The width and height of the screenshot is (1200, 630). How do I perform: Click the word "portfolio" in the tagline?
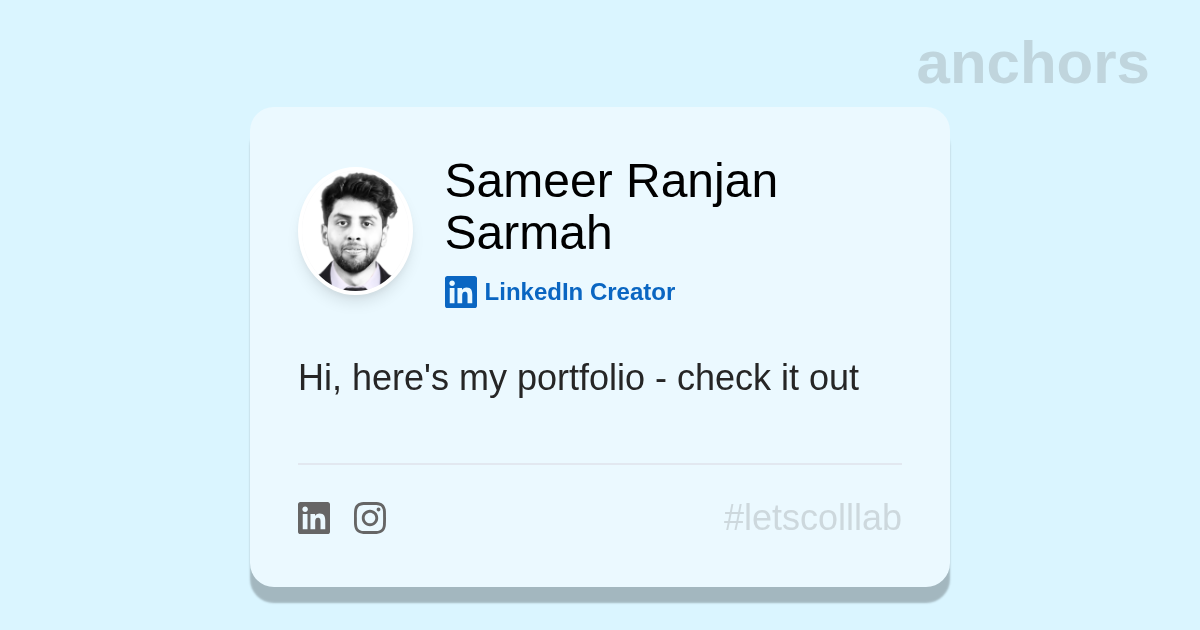tap(580, 379)
